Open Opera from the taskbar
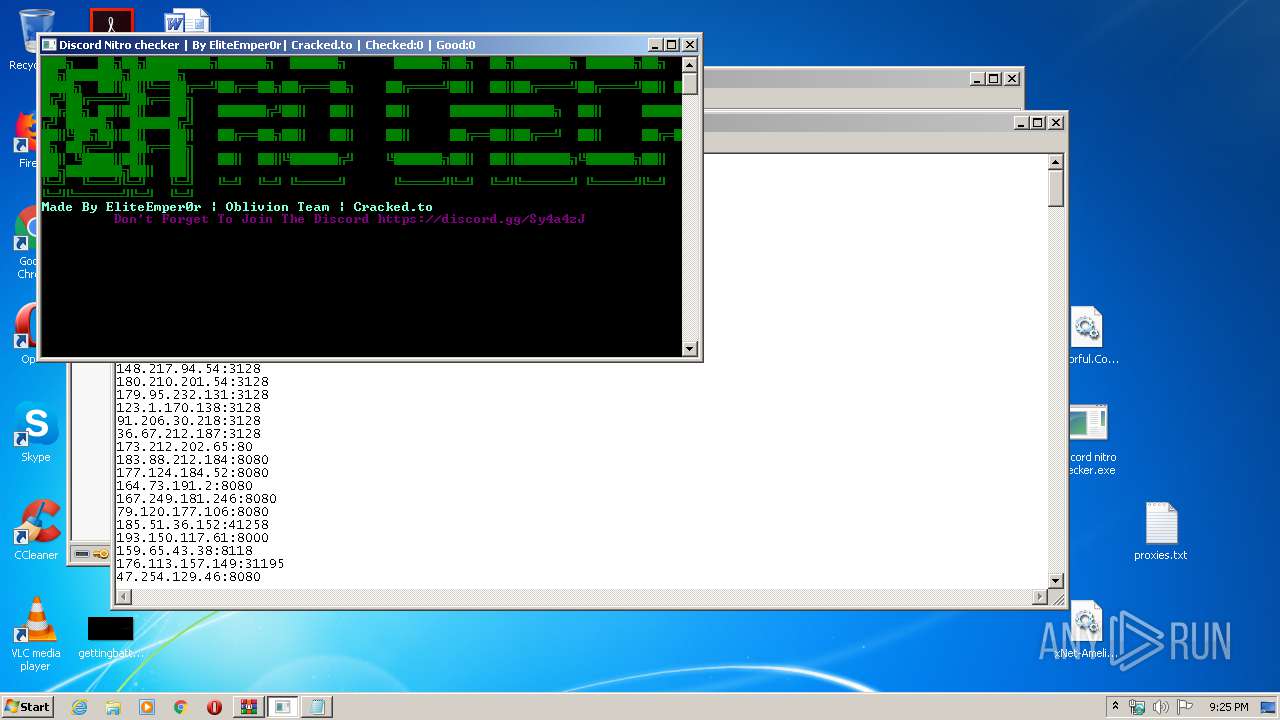Screen dimensions: 1280x720 coord(214,707)
